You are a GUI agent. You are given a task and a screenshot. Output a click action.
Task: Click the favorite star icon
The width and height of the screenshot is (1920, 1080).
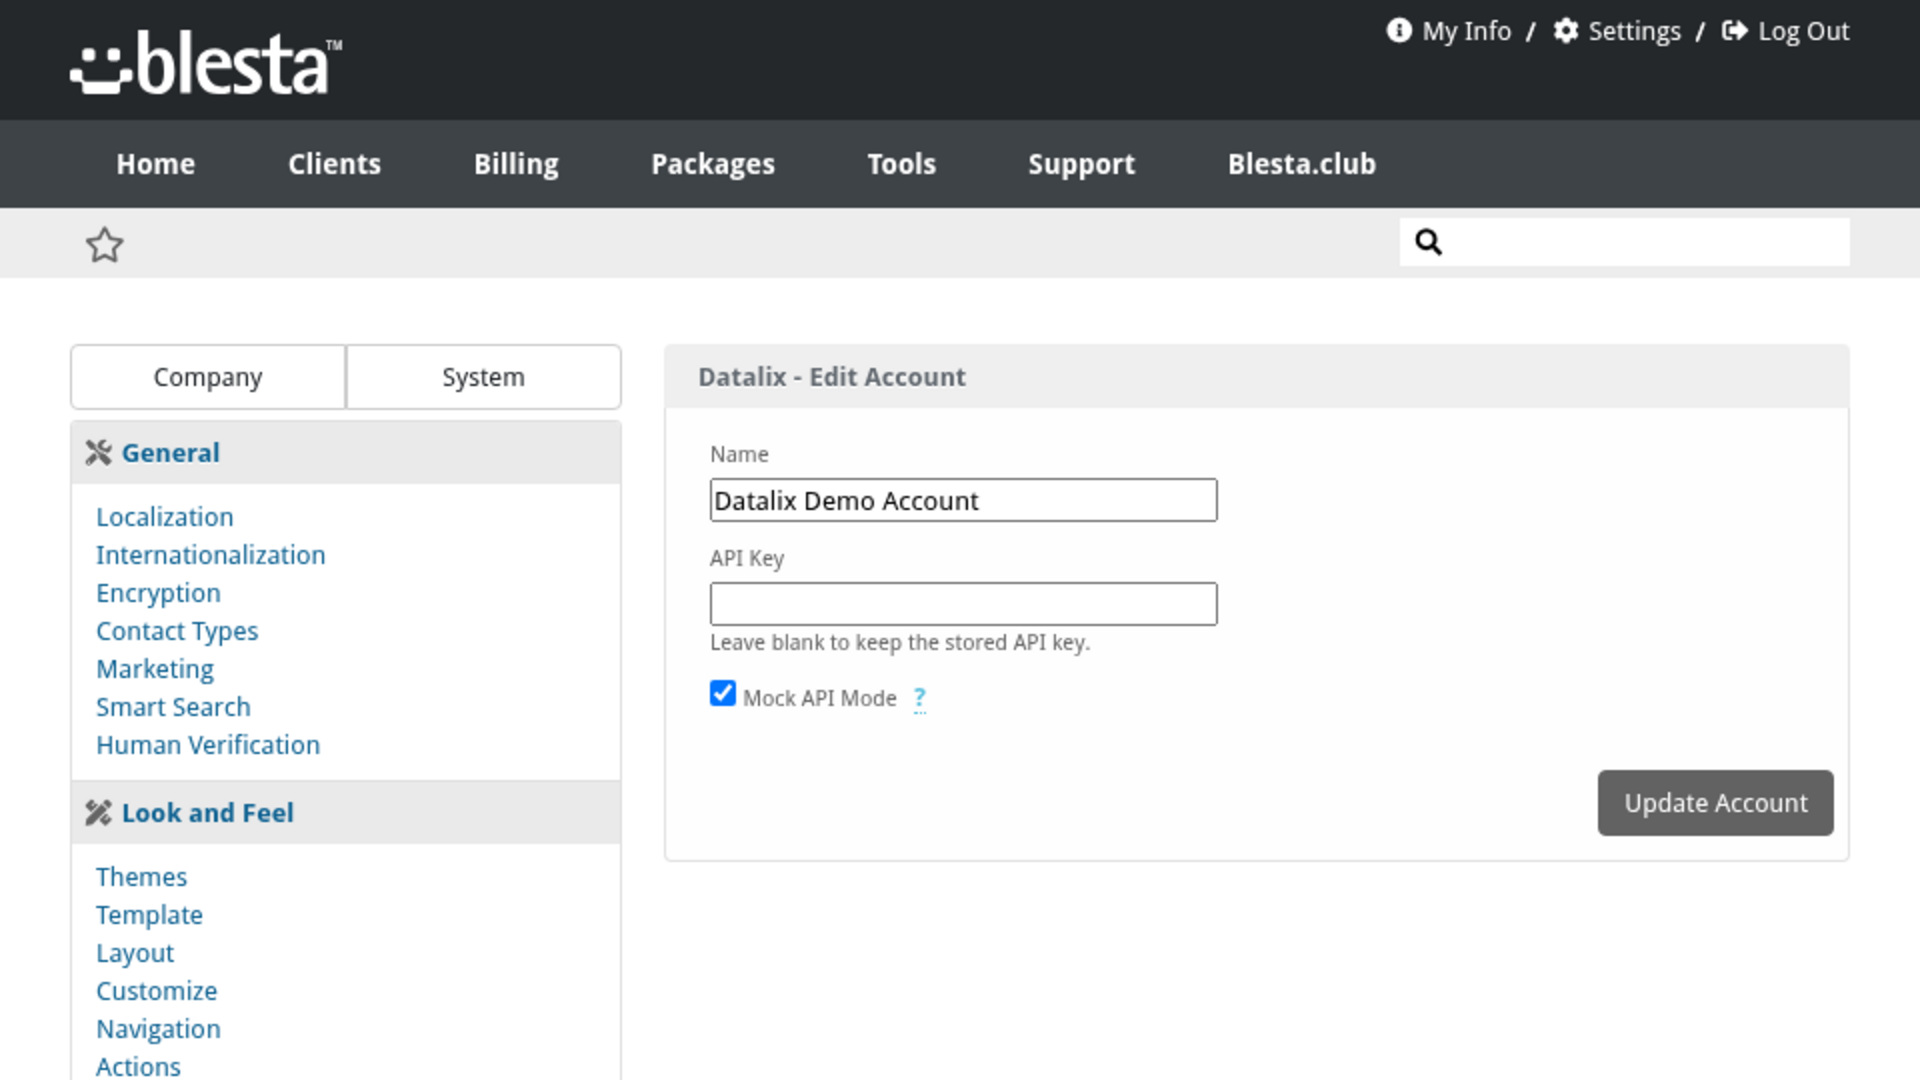[x=104, y=245]
